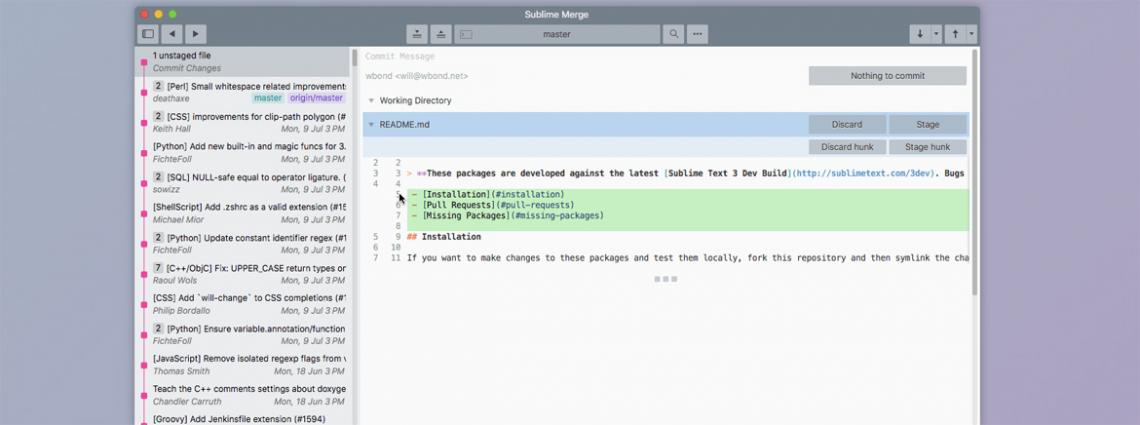Click the Discard hunk button

[847, 147]
